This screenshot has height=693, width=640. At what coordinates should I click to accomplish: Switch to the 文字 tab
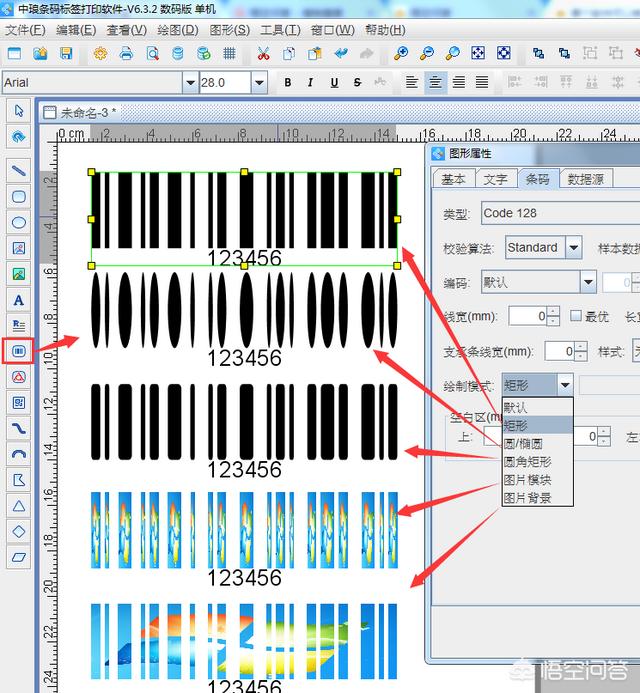click(x=495, y=179)
